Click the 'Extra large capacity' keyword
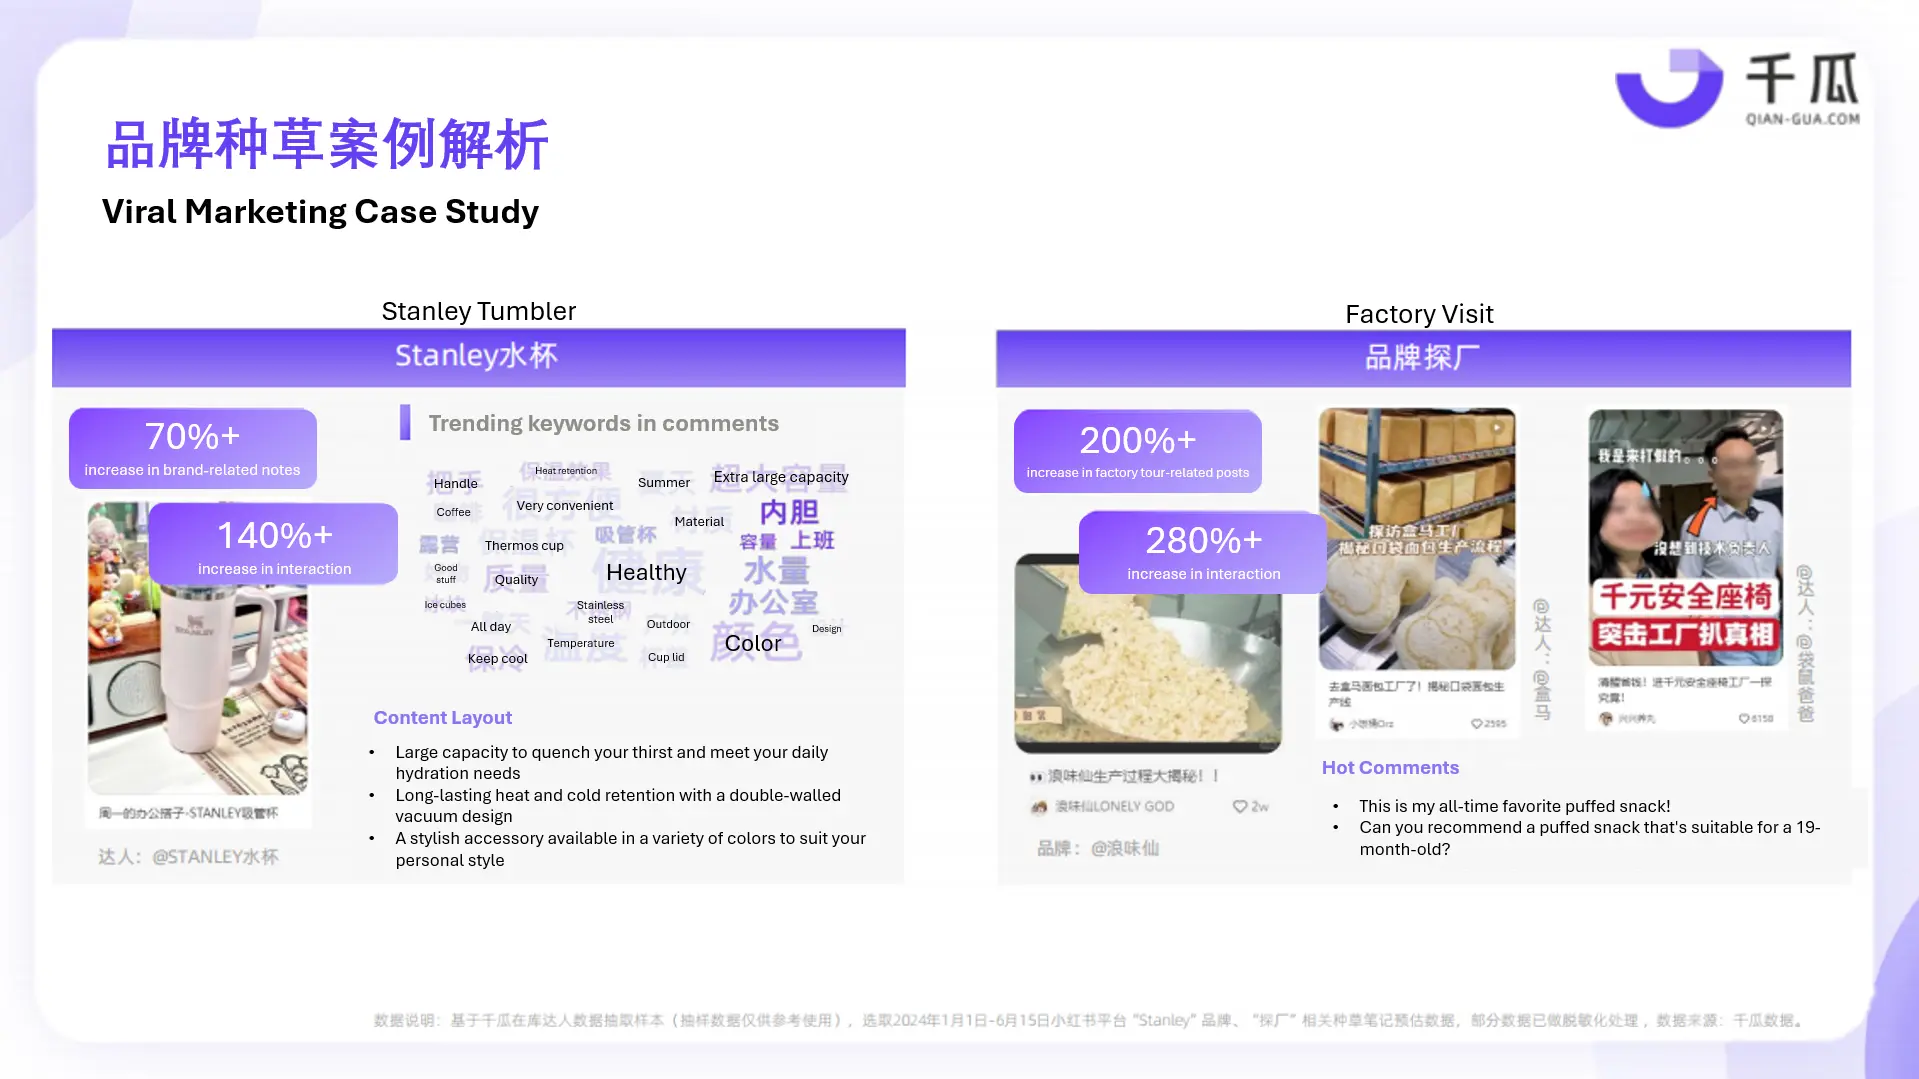The image size is (1919, 1079). (x=781, y=477)
